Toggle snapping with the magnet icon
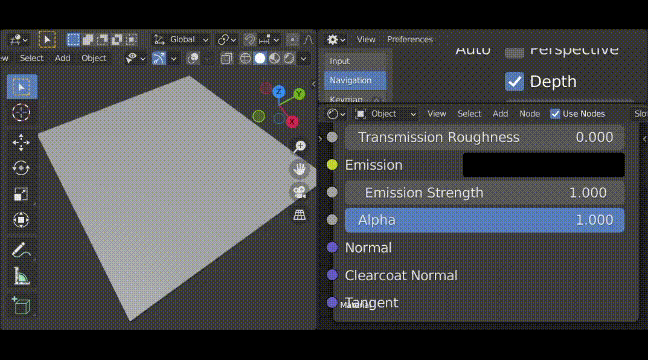This screenshot has height=360, width=648. pyautogui.click(x=249, y=40)
